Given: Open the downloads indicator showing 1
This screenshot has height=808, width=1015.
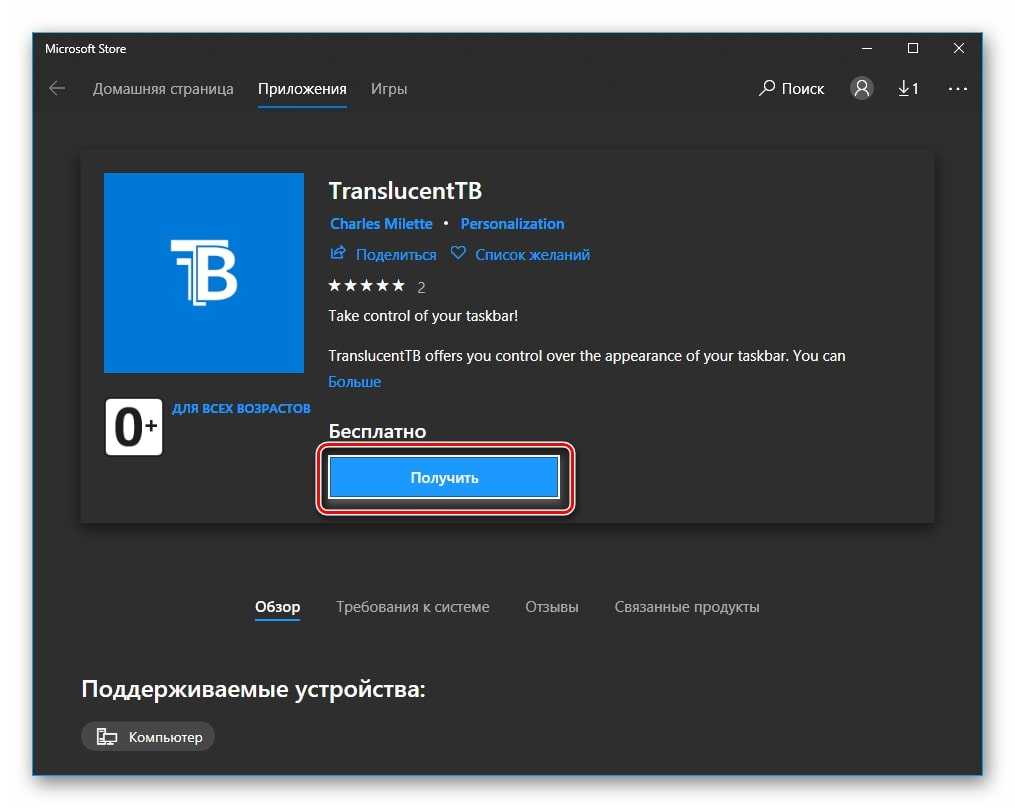Looking at the screenshot, I should pyautogui.click(x=908, y=88).
